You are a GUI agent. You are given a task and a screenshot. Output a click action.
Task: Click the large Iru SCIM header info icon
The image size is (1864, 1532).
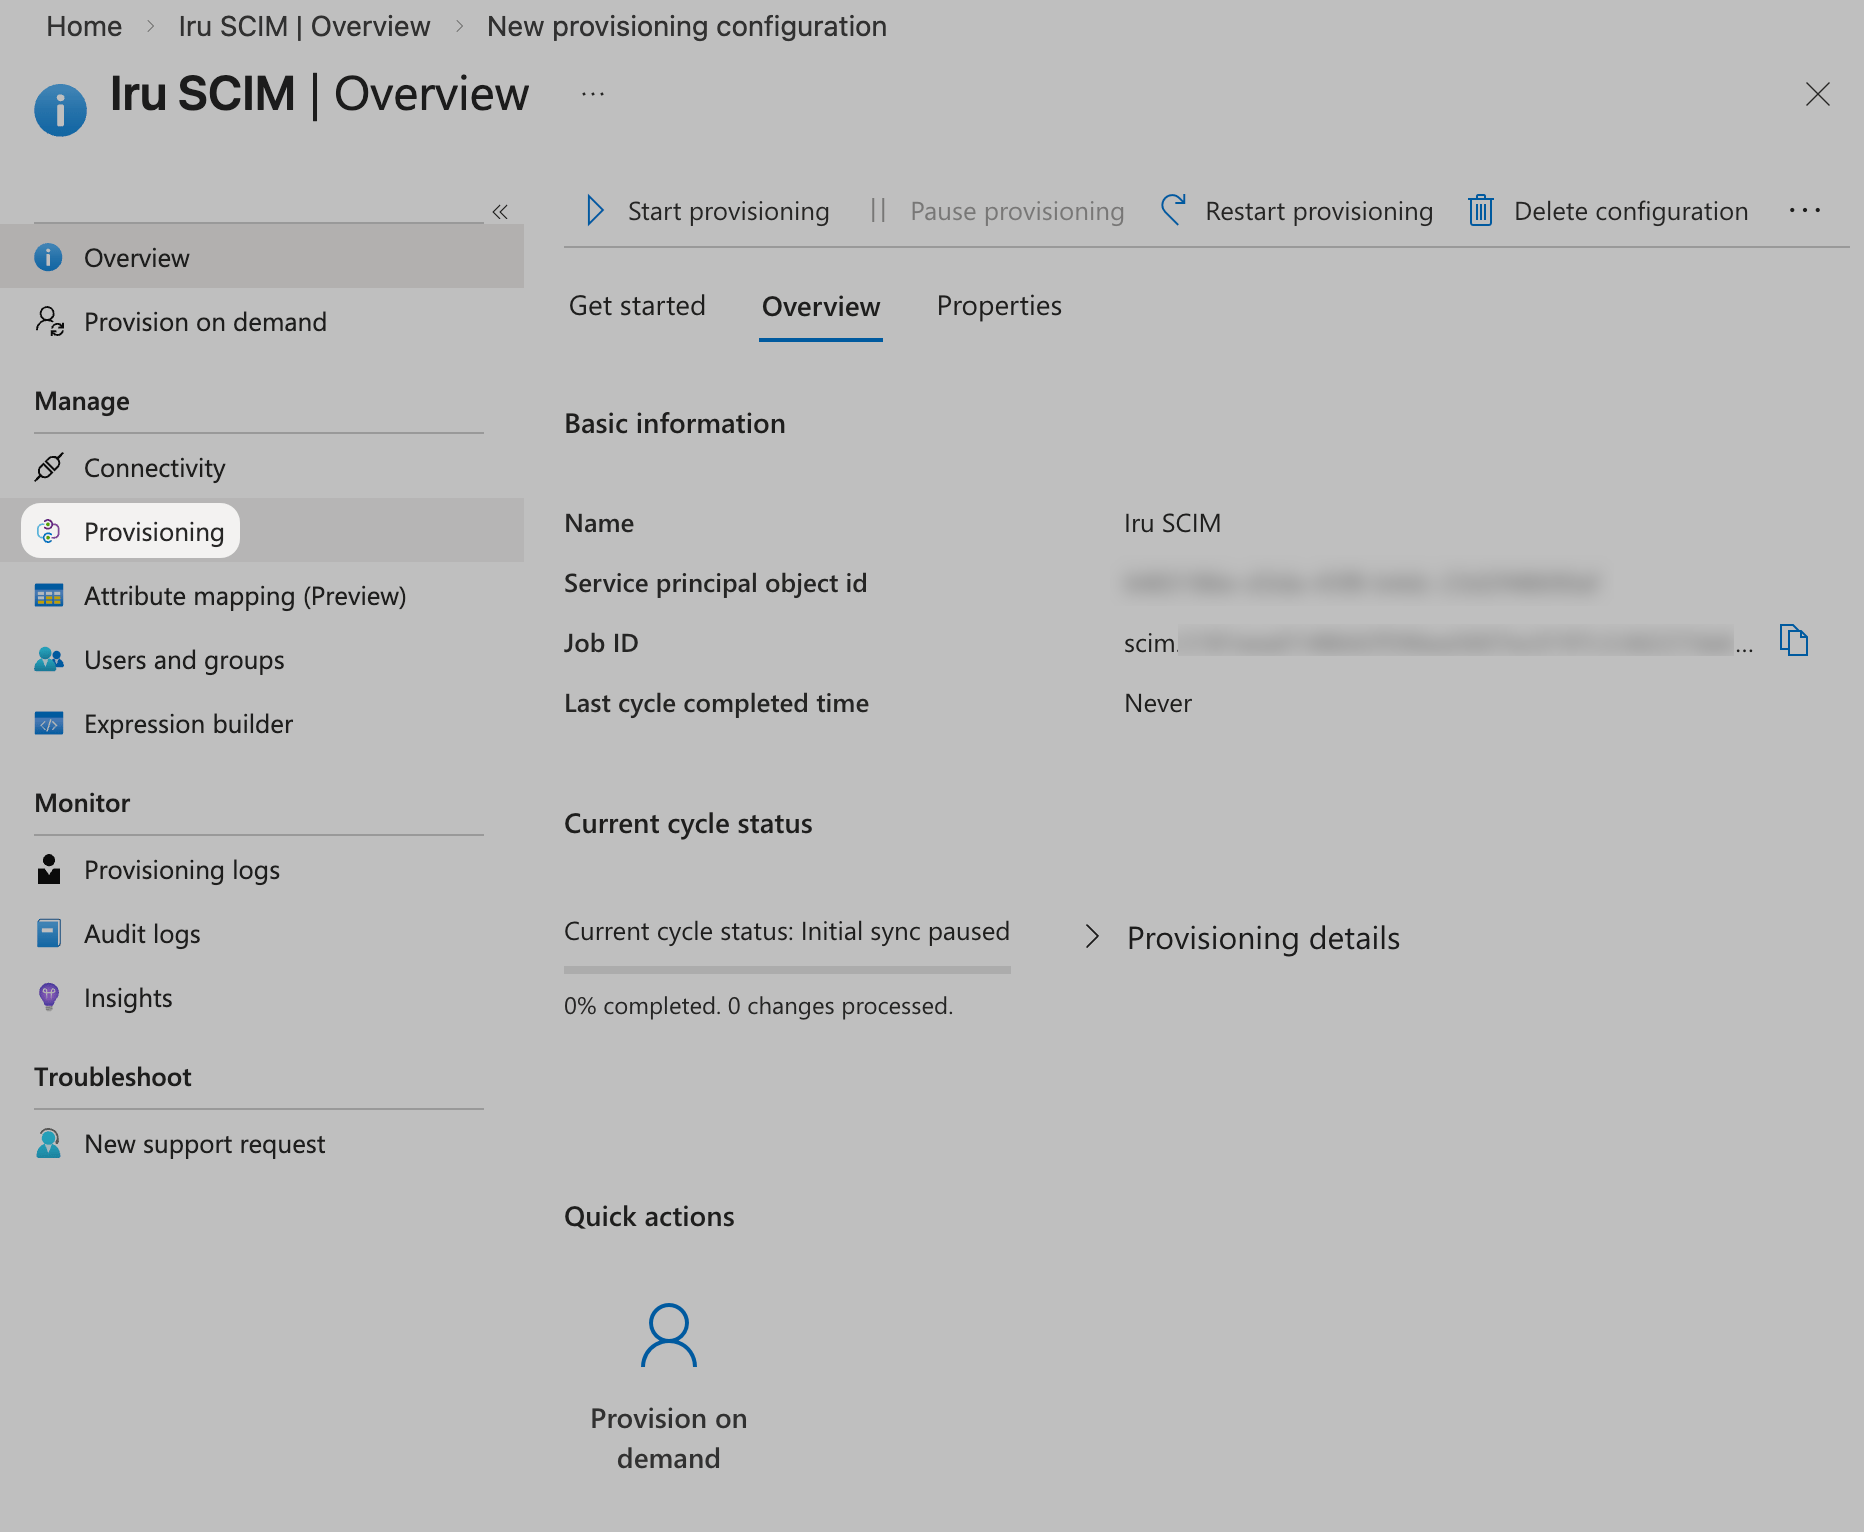point(60,110)
